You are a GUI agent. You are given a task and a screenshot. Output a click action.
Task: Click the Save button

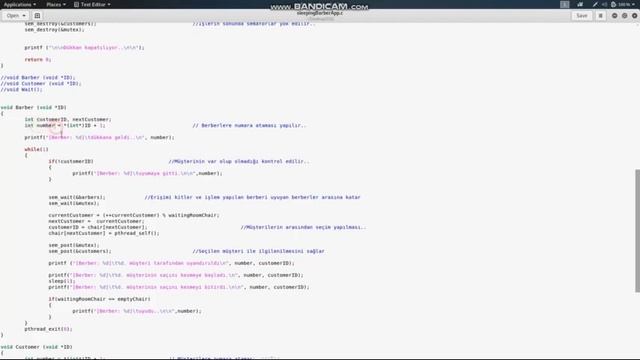pos(582,16)
